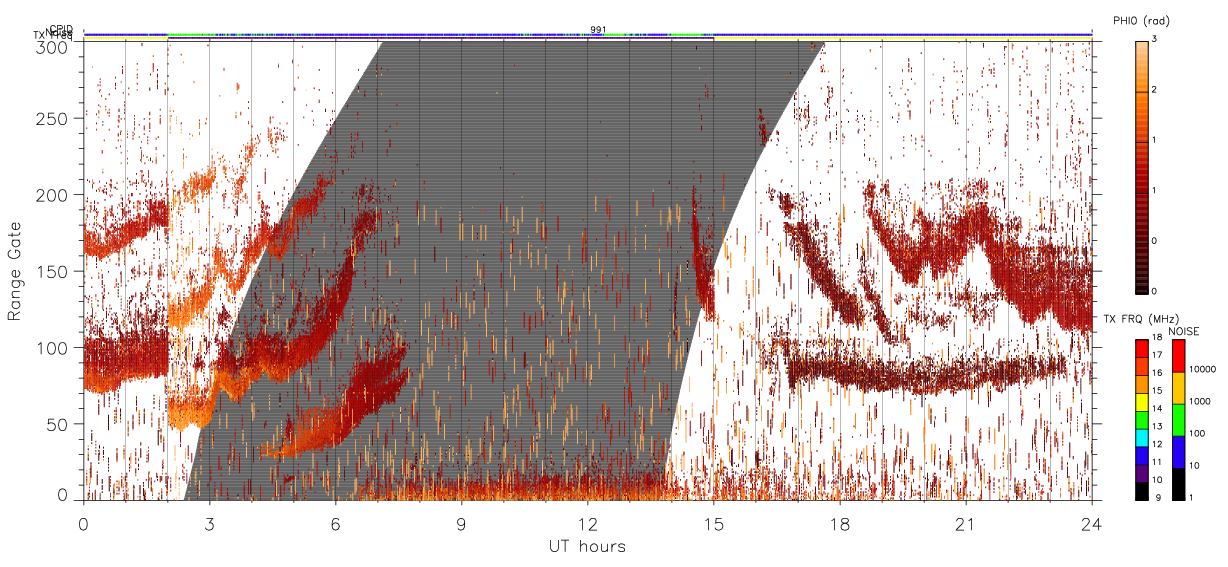This screenshot has width=1228, height=567.
Task: Click the 15 tick on UT hours axis
Action: tap(714, 523)
